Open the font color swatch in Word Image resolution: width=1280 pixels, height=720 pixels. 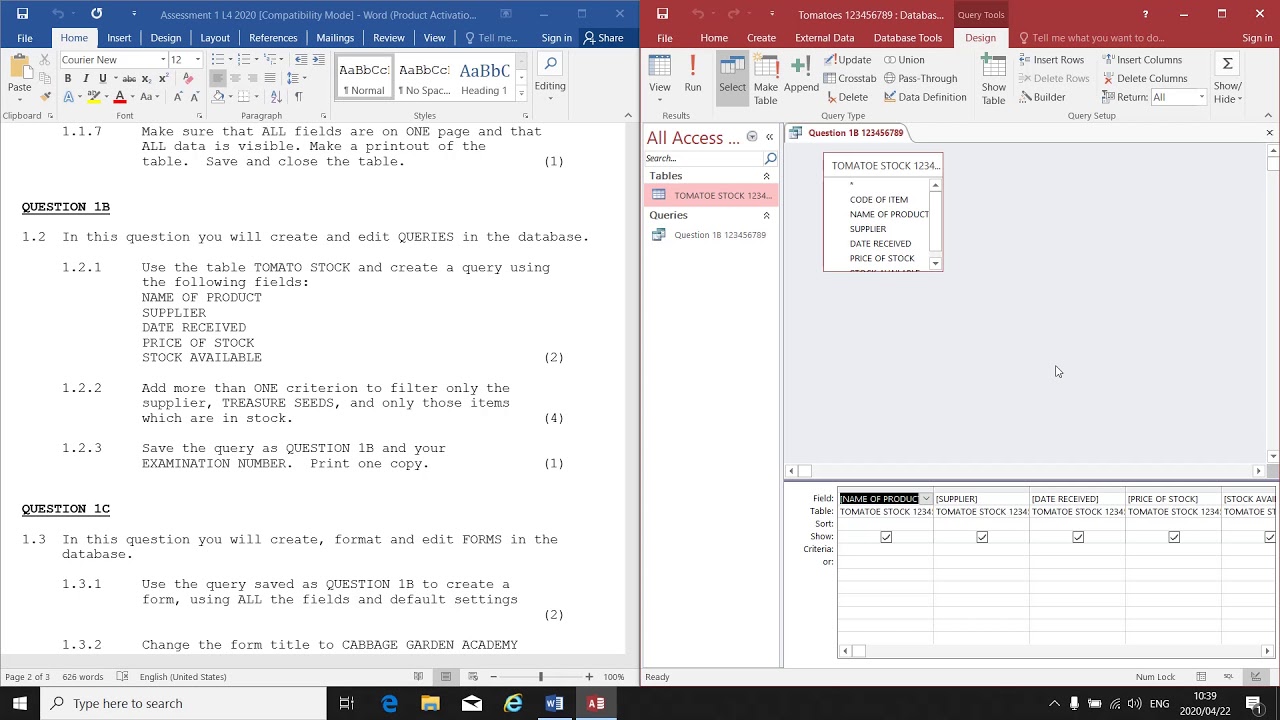pyautogui.click(x=120, y=97)
